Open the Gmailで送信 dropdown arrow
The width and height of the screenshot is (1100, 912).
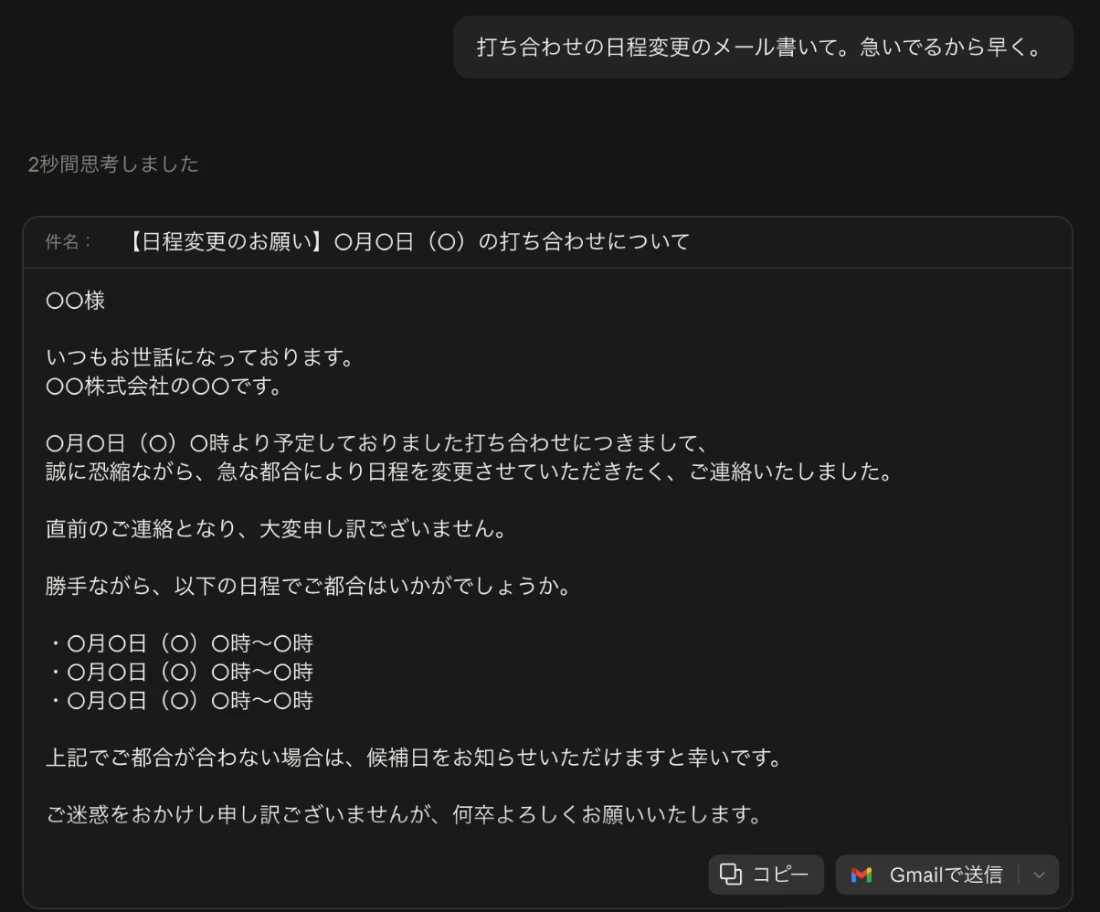tap(1039, 875)
